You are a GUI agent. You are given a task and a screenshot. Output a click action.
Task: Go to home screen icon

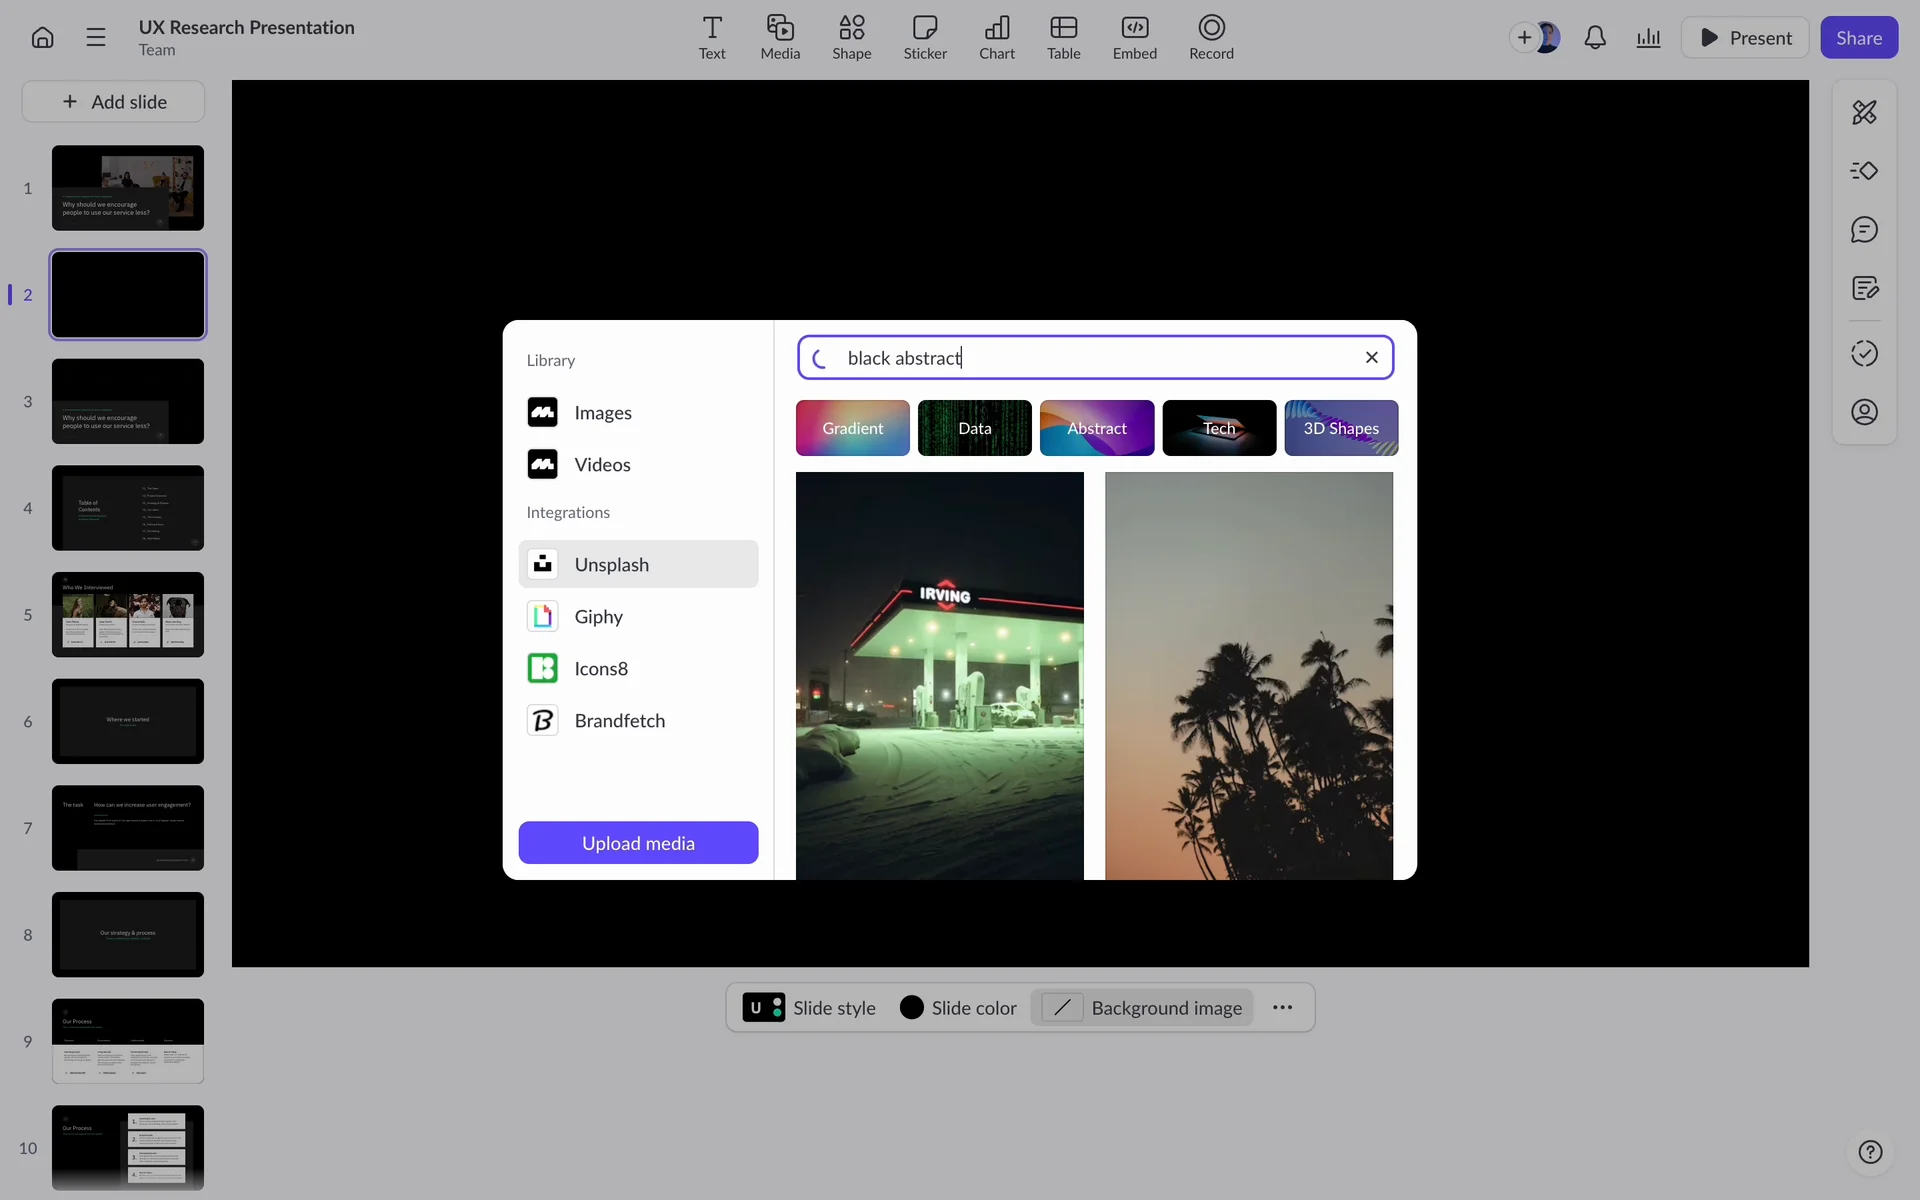(42, 38)
